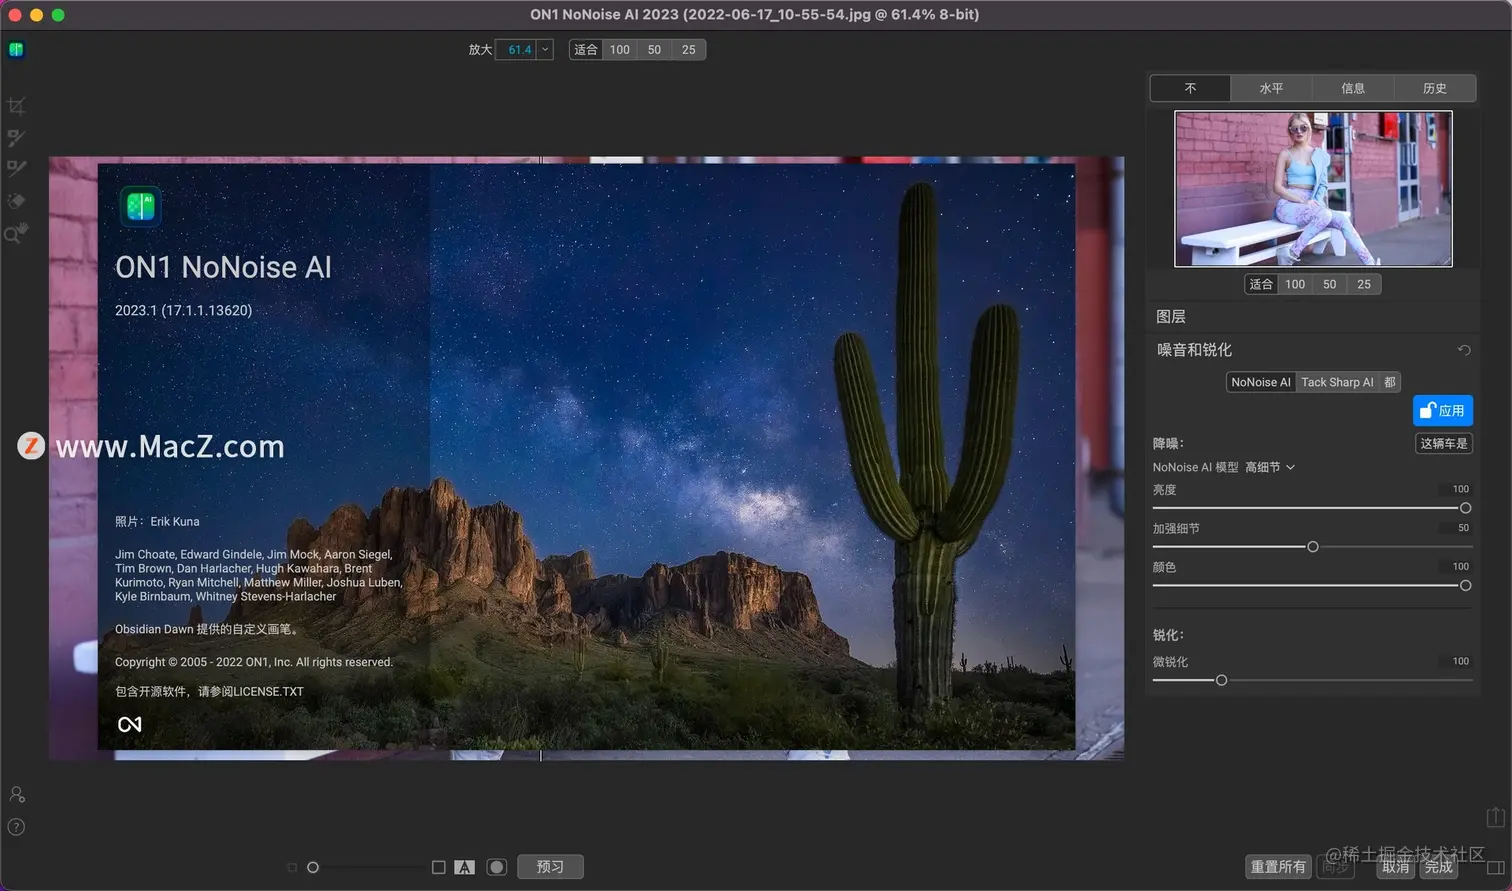Switch to the Tack Sharp AI tab
Image resolution: width=1512 pixels, height=891 pixels.
click(1336, 382)
